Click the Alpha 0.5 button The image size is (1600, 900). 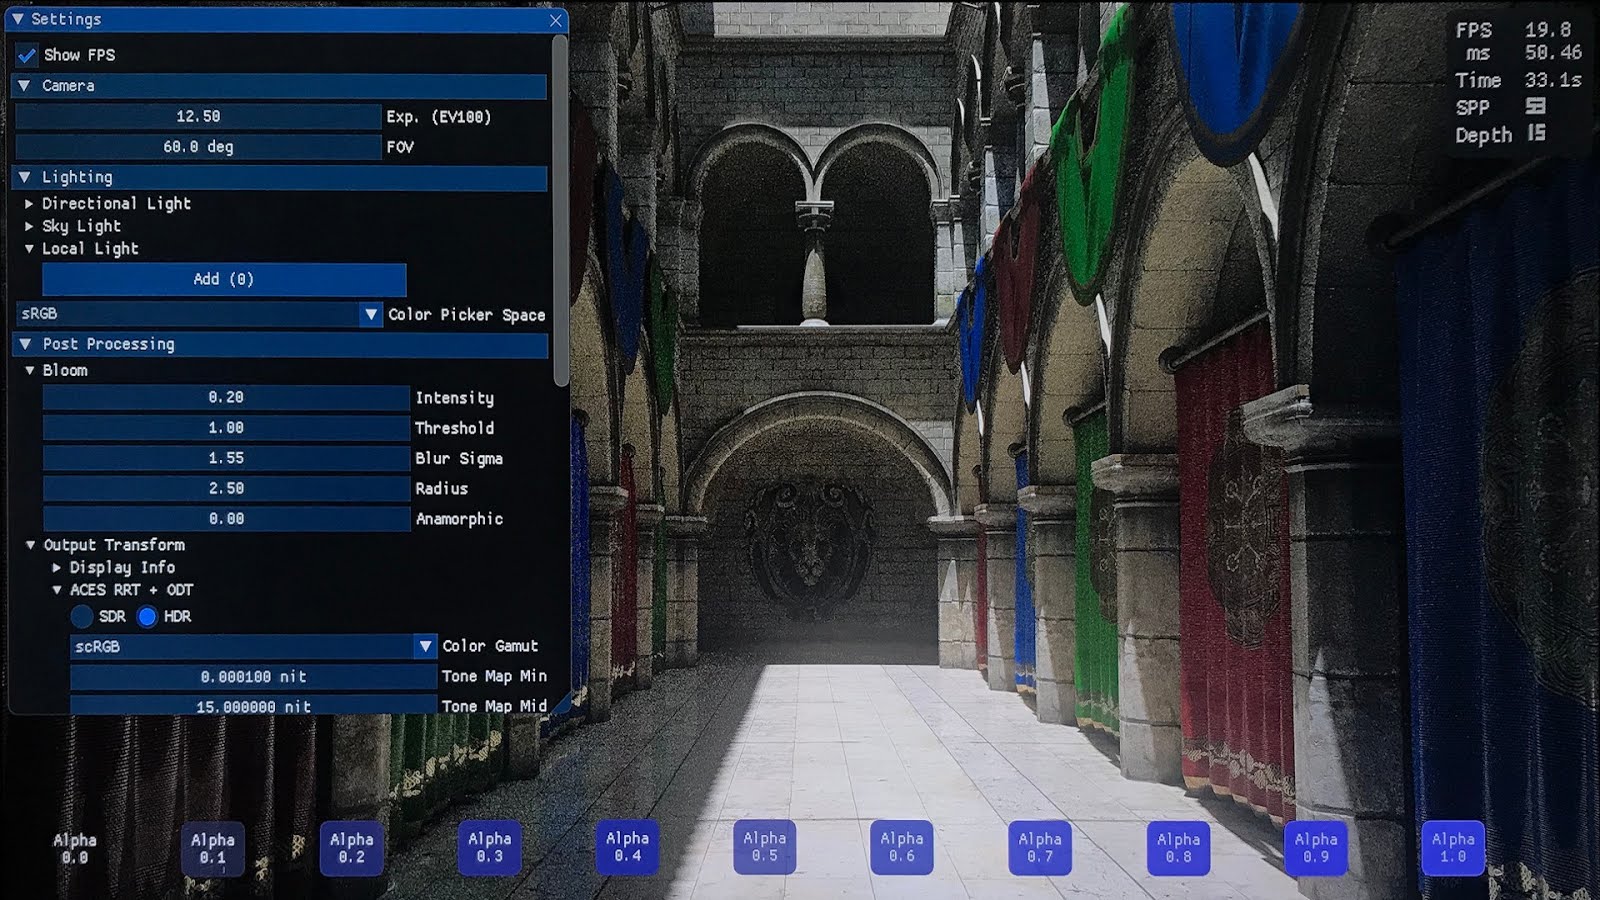pos(765,848)
